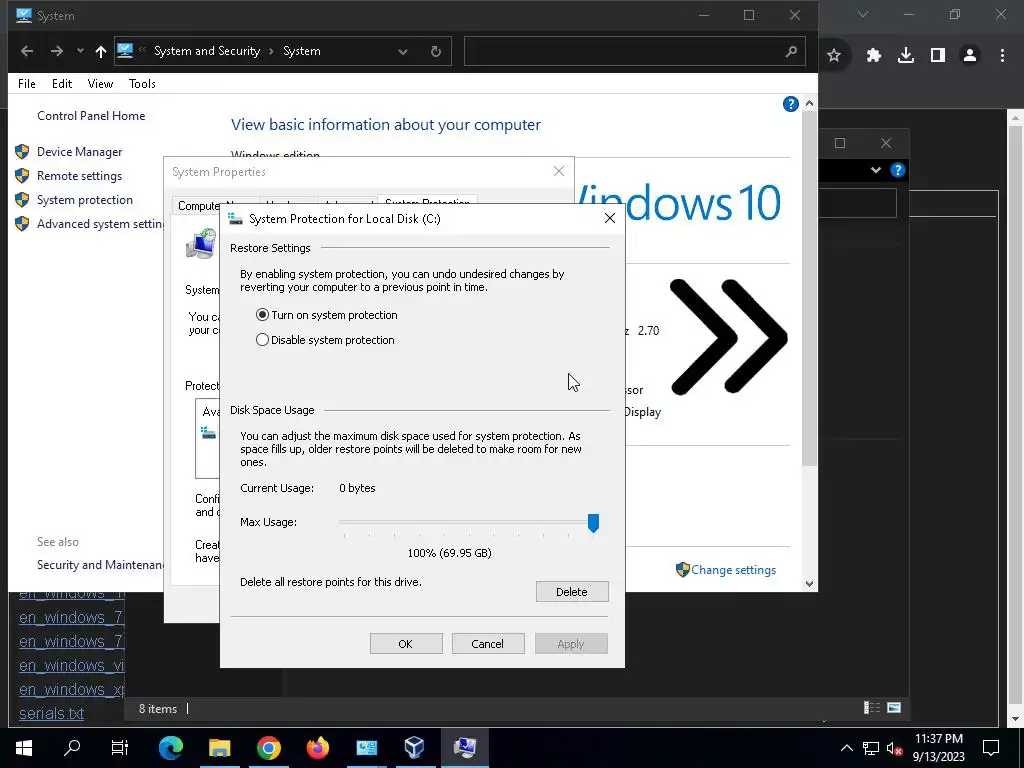The width and height of the screenshot is (1024, 768).
Task: Open Task View on taskbar
Action: coord(120,748)
